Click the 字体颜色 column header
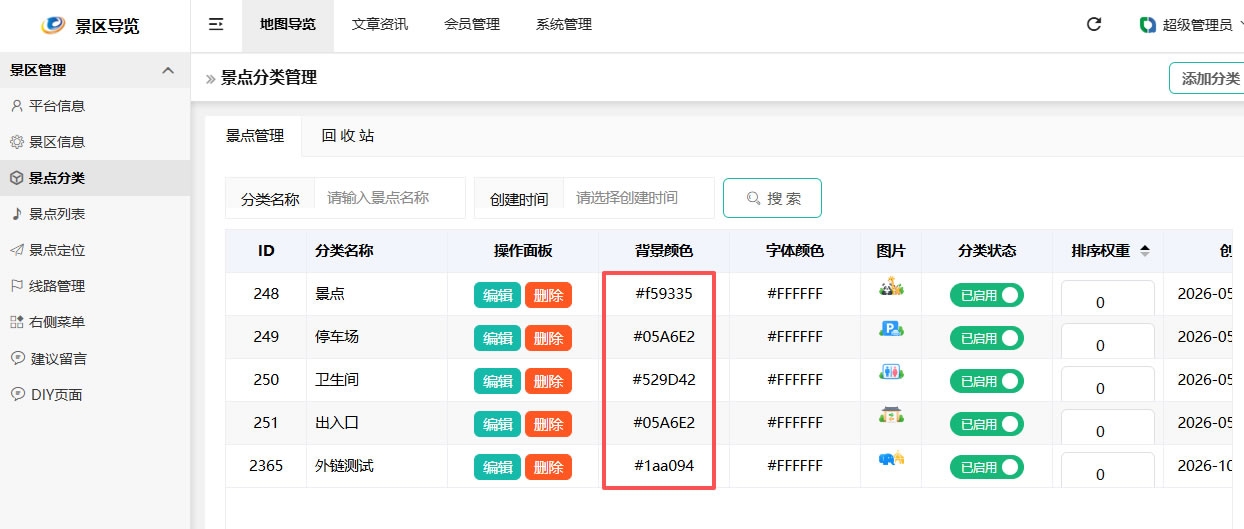Viewport: 1244px width, 529px height. tap(795, 251)
